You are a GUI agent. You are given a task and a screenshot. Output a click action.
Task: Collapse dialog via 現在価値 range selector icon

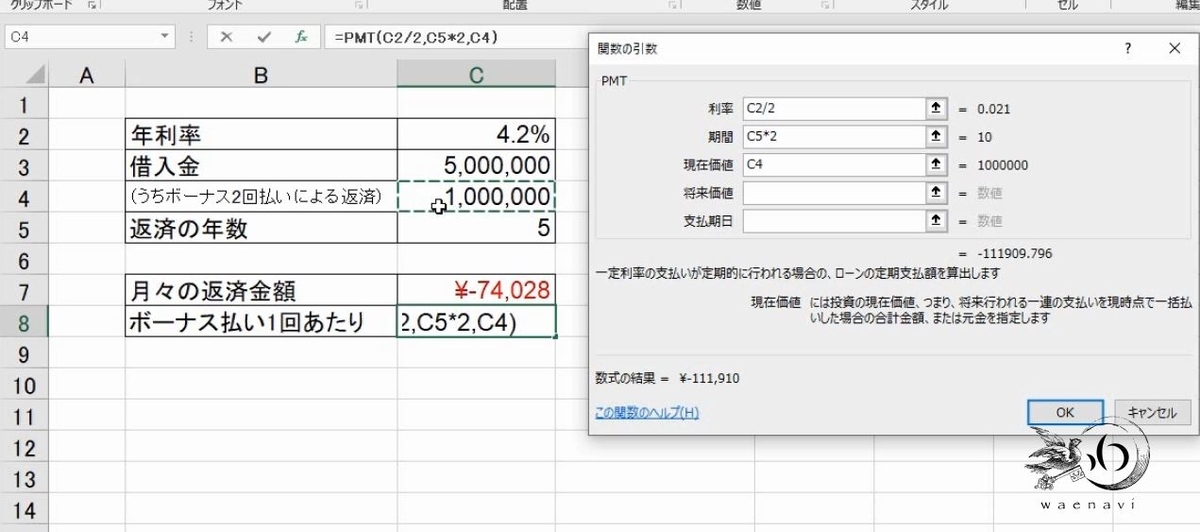937,165
